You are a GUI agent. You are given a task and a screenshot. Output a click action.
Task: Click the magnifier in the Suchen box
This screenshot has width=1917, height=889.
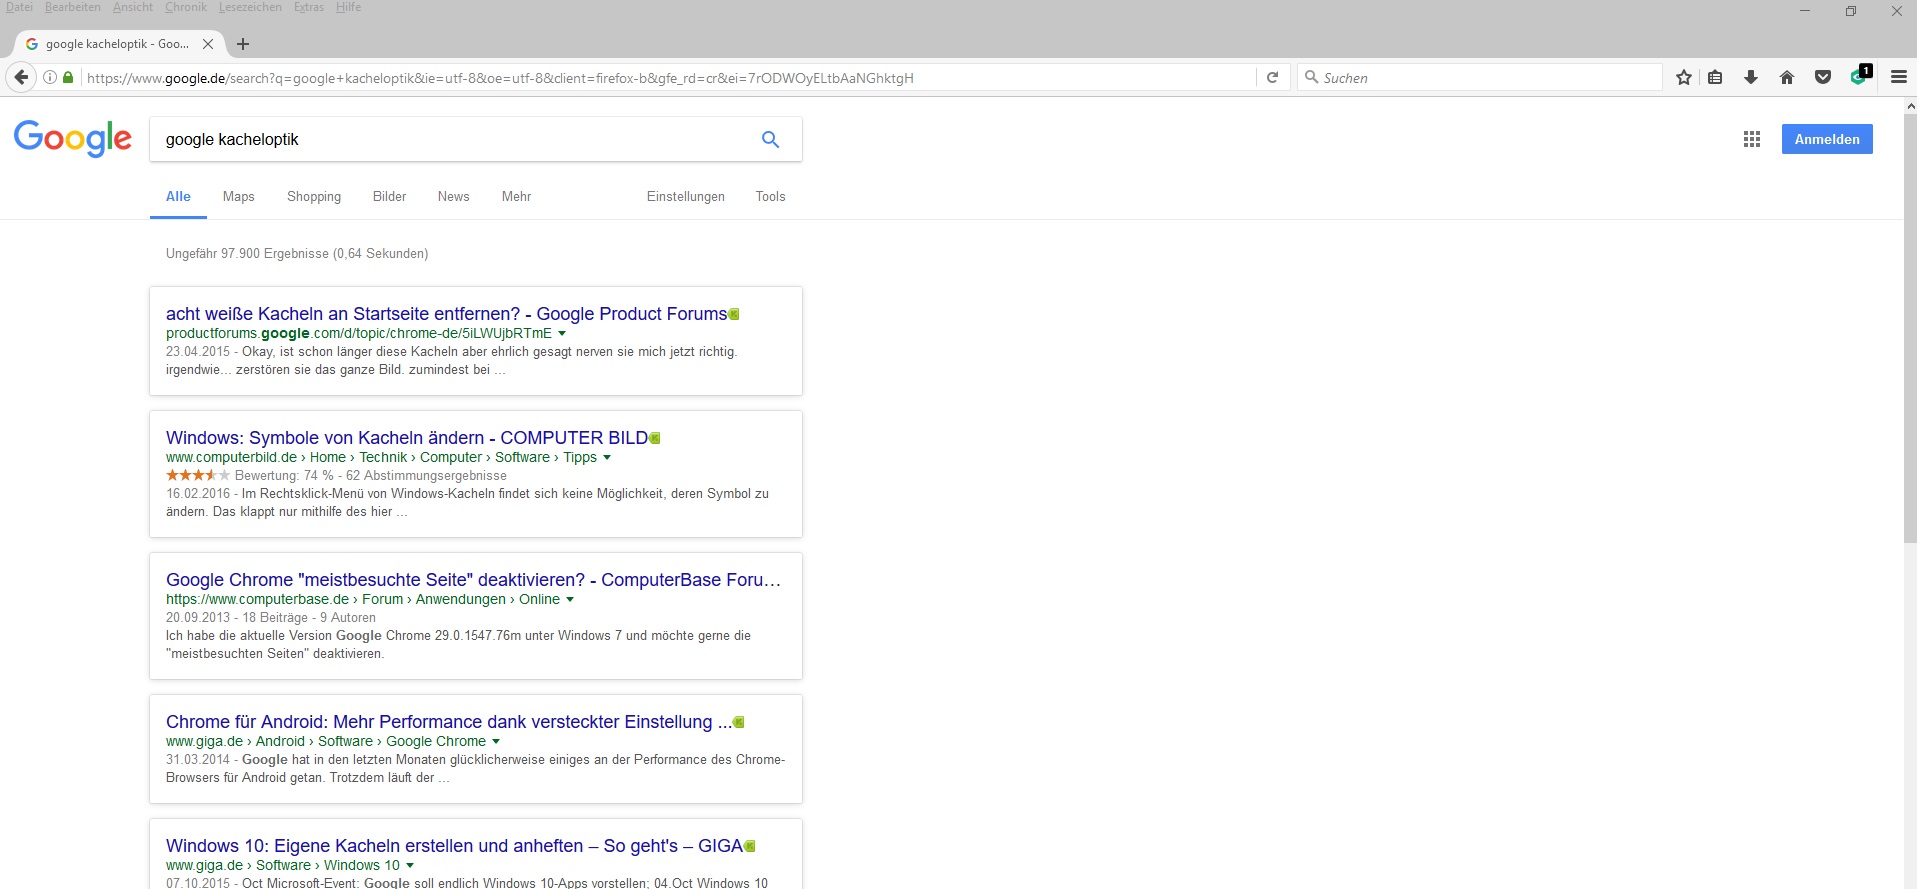(x=1311, y=77)
